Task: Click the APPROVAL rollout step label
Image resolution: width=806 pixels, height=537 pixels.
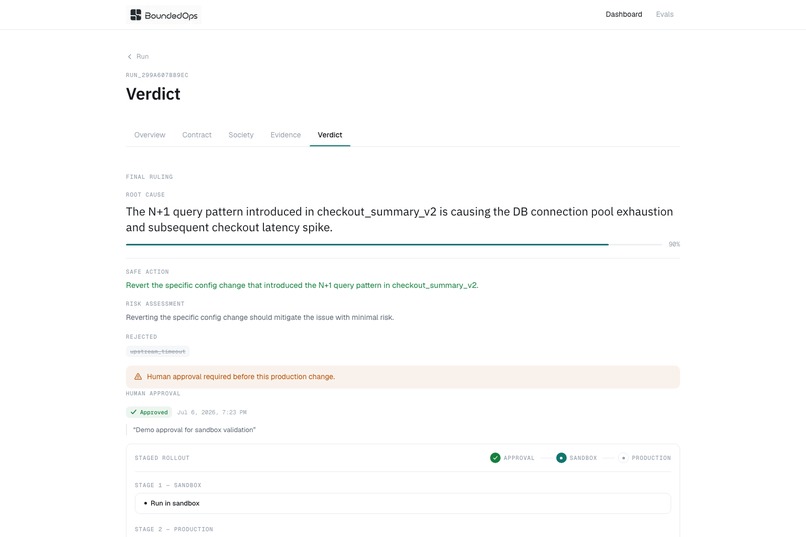Action: click(x=519, y=458)
